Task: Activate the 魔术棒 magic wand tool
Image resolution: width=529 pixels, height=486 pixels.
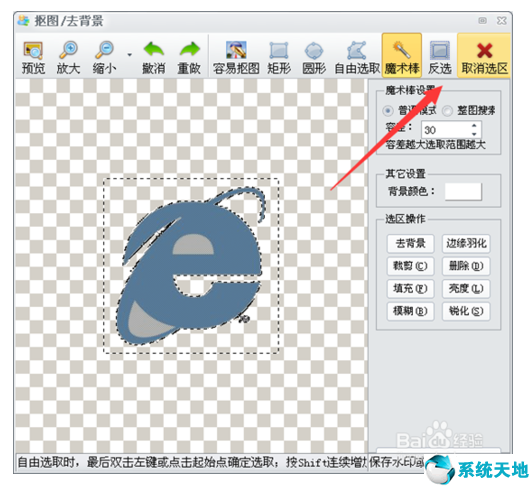Action: pyautogui.click(x=402, y=56)
